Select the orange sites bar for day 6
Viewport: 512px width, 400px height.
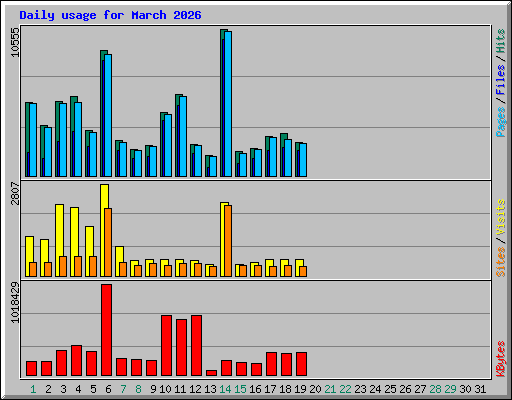tap(108, 242)
